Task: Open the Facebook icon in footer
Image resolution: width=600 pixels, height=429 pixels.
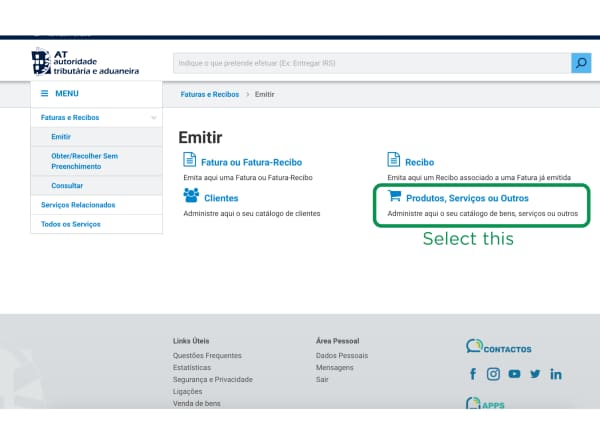Action: tap(473, 374)
